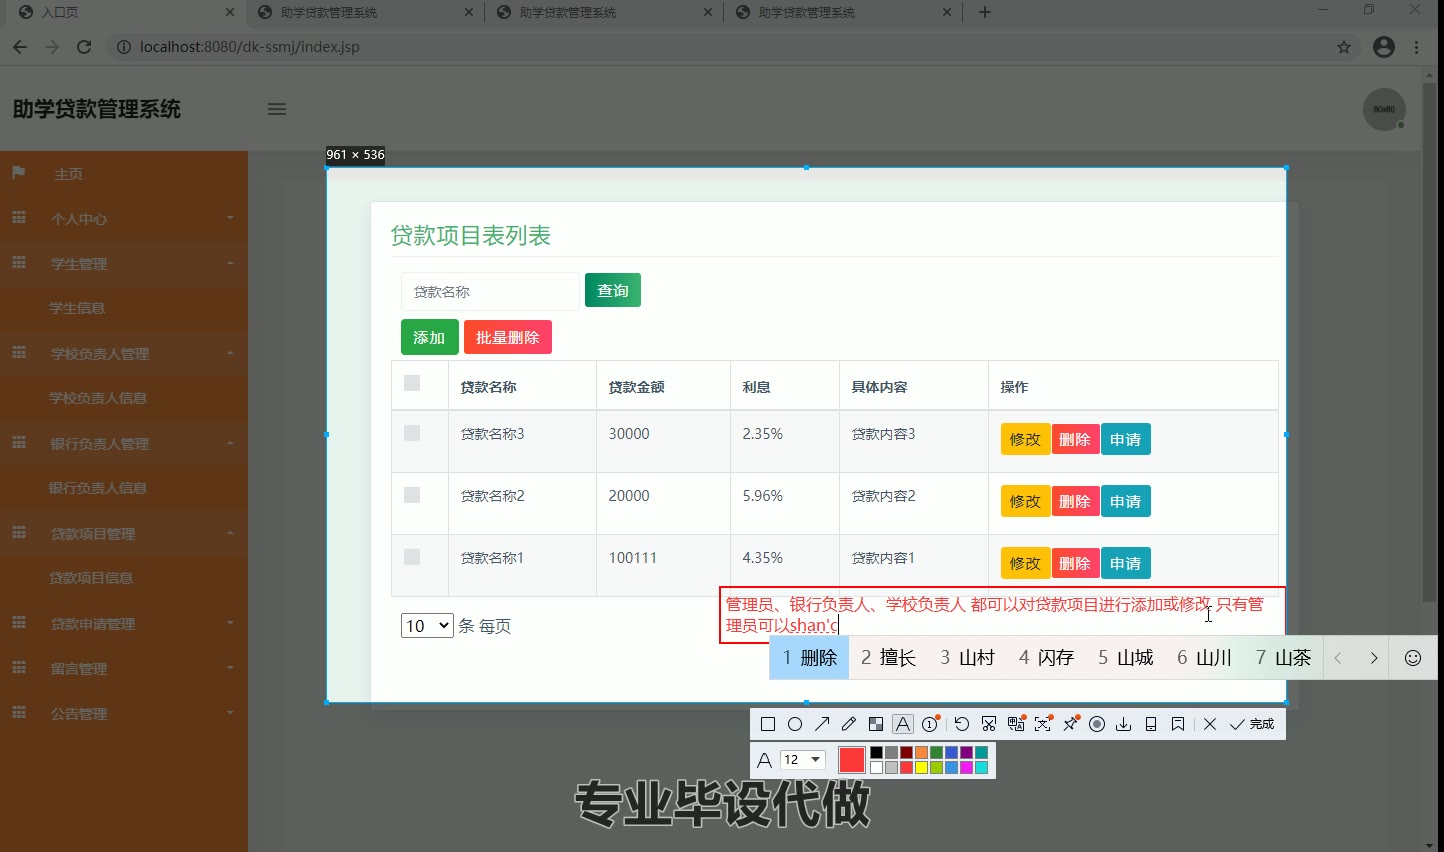The height and width of the screenshot is (852, 1444).
Task: Pick the yellow color swatch
Action: coord(921,768)
